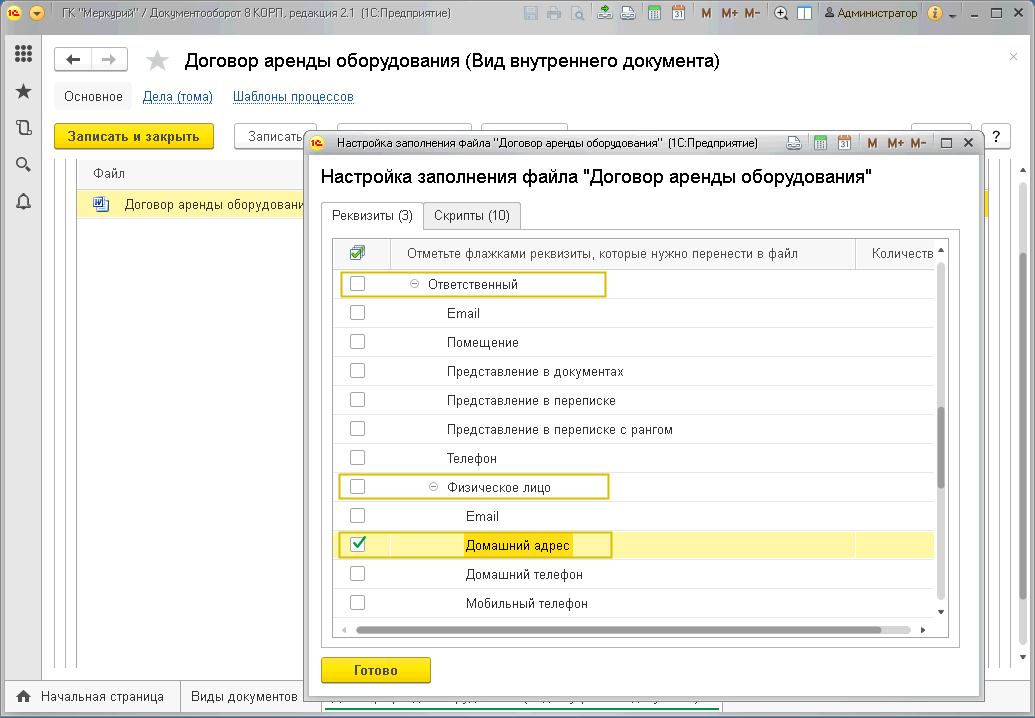Go forward with the right arrow button

[109, 60]
